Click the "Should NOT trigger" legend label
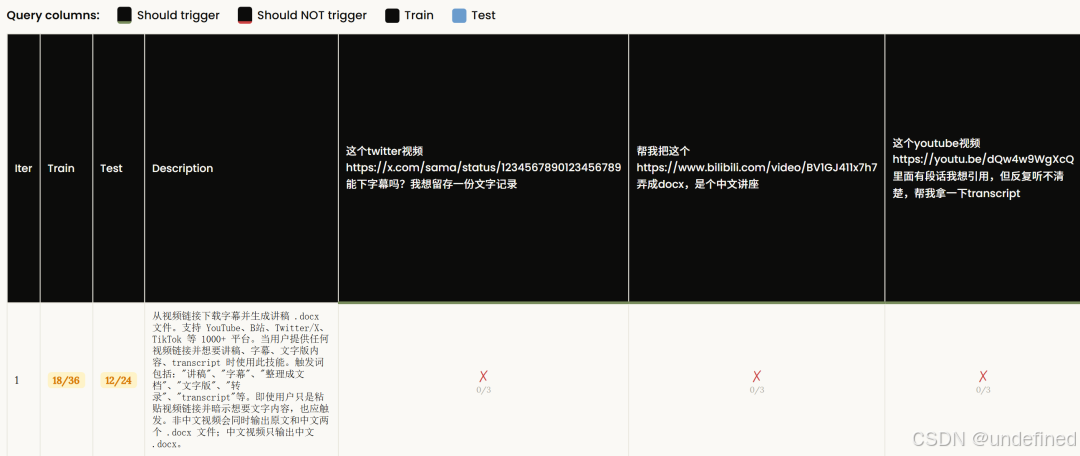This screenshot has height=456, width=1080. 312,15
